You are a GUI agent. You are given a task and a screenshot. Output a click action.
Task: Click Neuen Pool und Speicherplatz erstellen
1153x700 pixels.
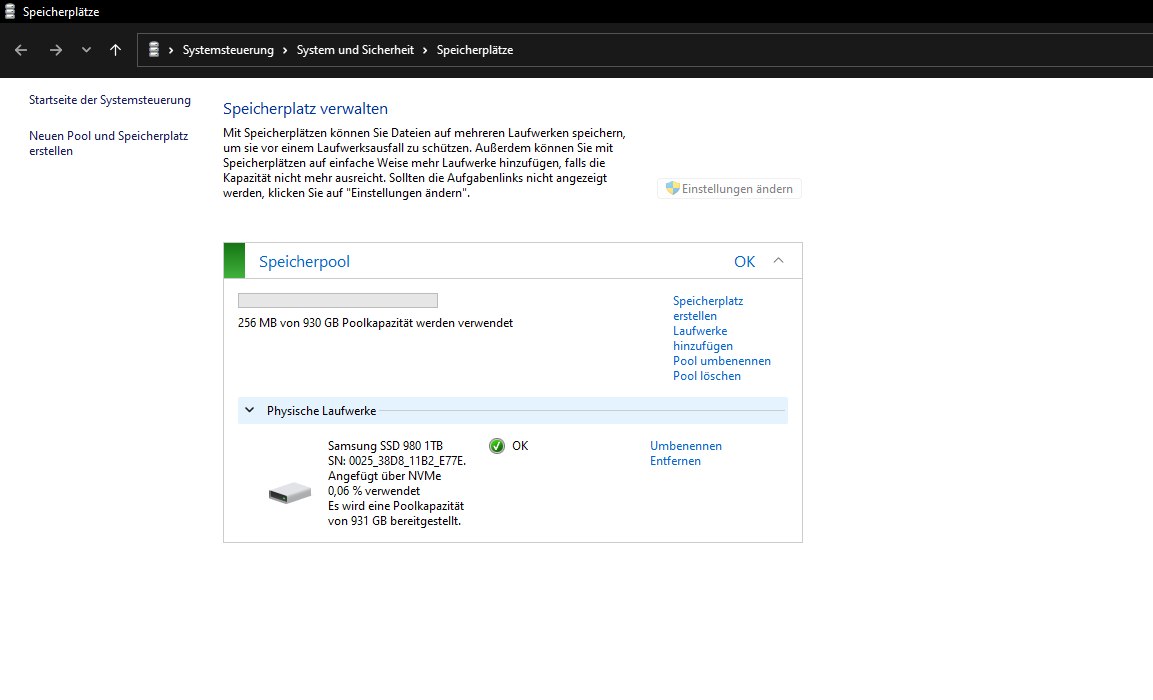pos(109,143)
